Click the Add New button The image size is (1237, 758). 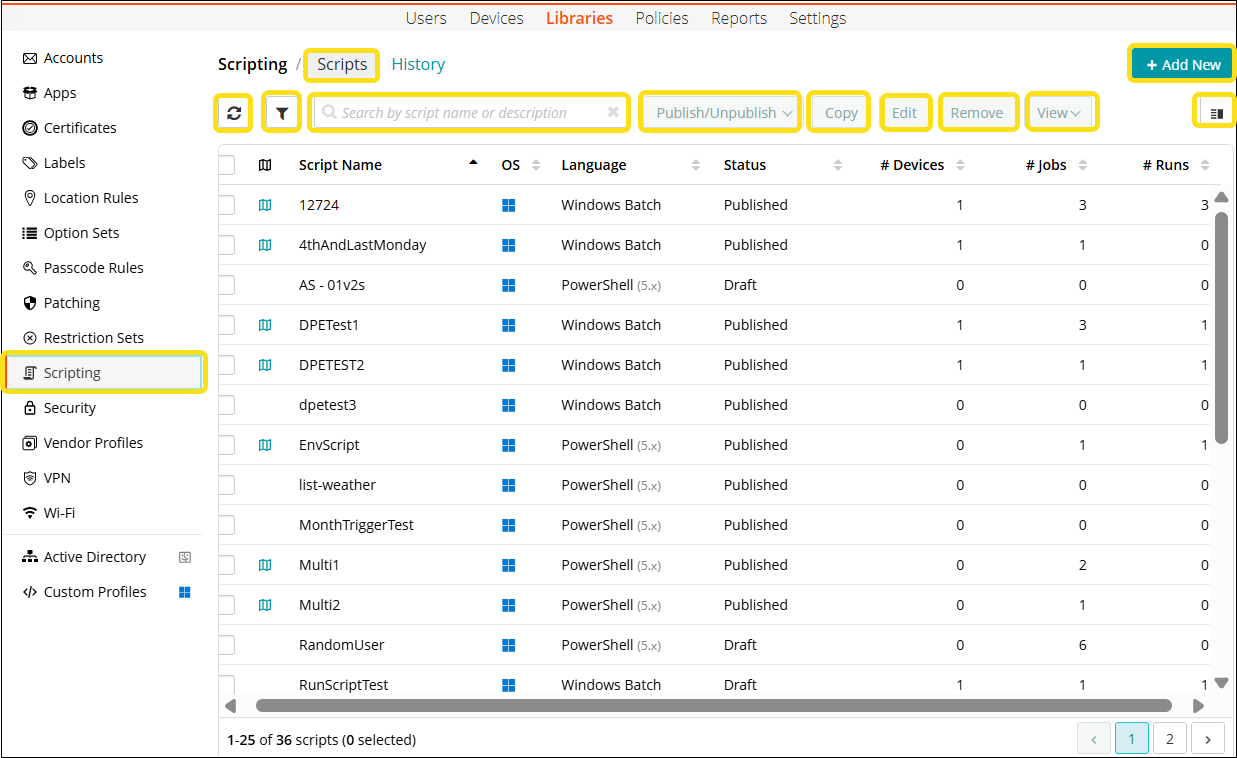point(1182,64)
